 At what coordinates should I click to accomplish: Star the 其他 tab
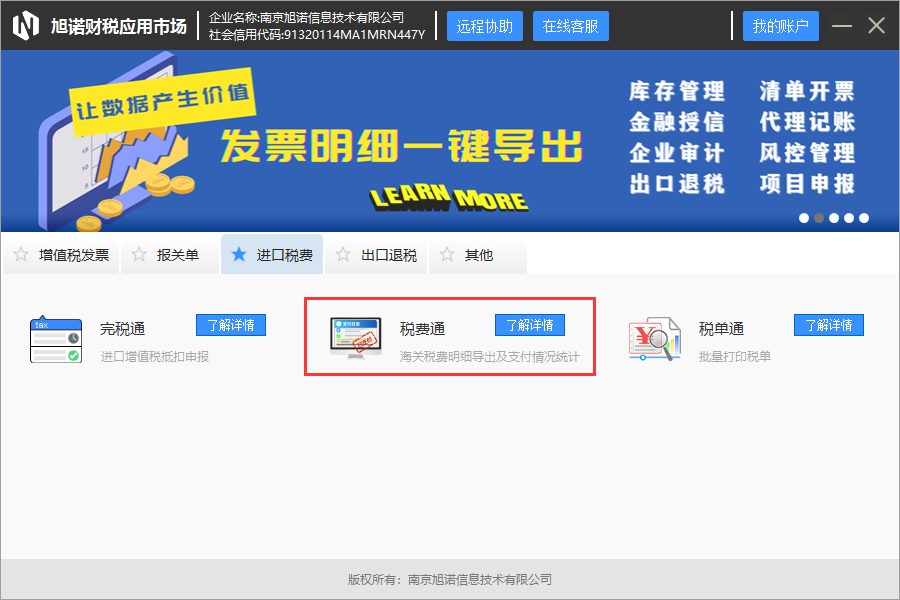[447, 254]
